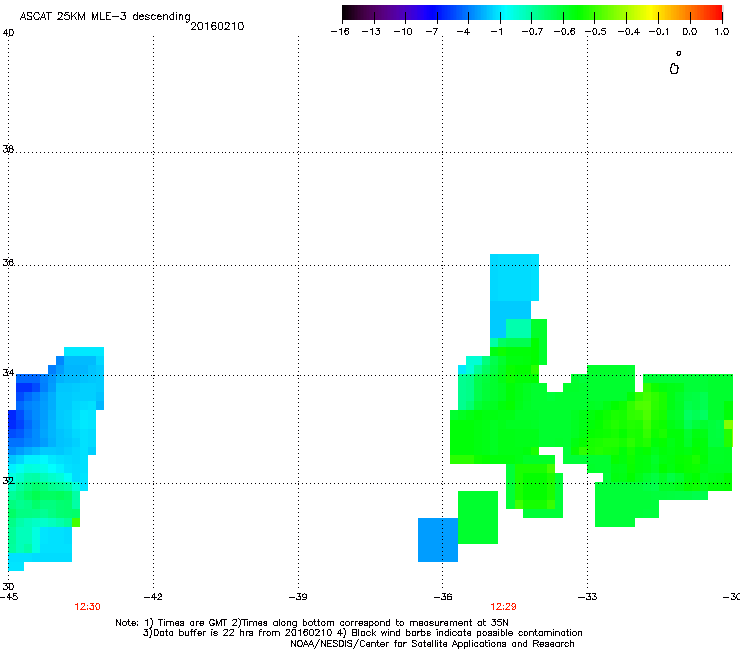
Task: Click the longitude axis label -36
Action: click(443, 597)
